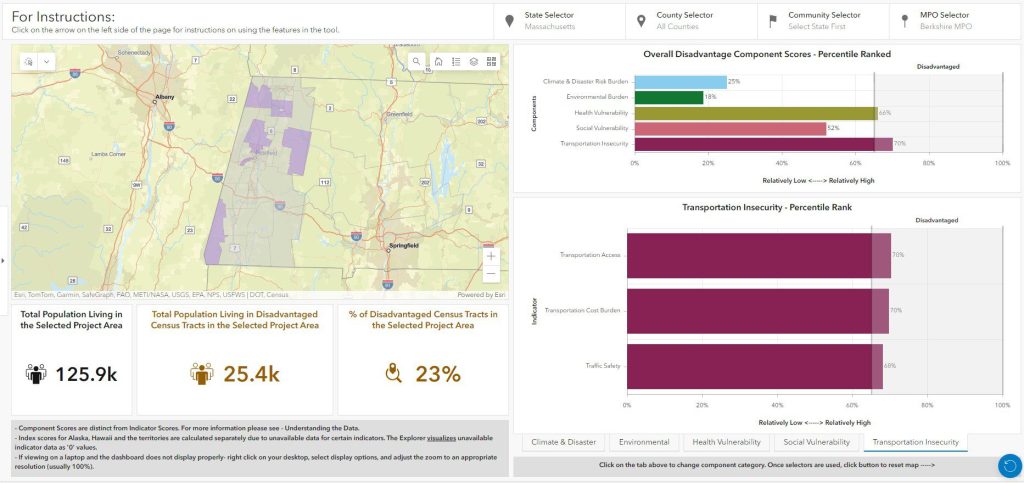
Task: Click the Transportation Access indicator bar
Action: coord(759,255)
